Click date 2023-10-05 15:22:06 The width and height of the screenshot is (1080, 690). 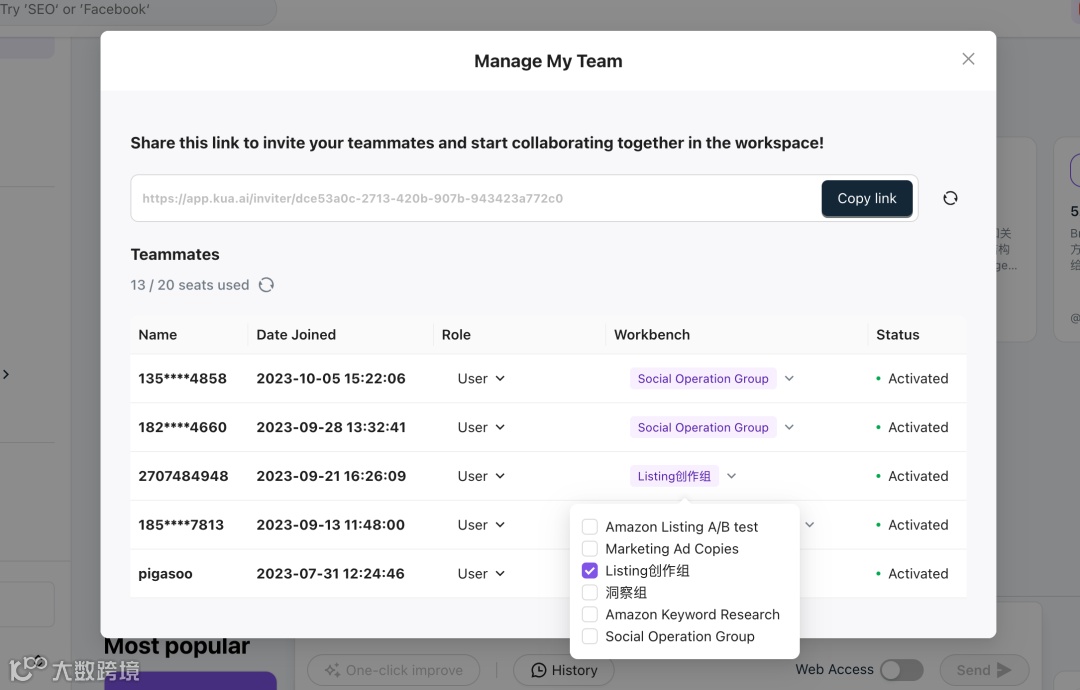[x=331, y=379]
